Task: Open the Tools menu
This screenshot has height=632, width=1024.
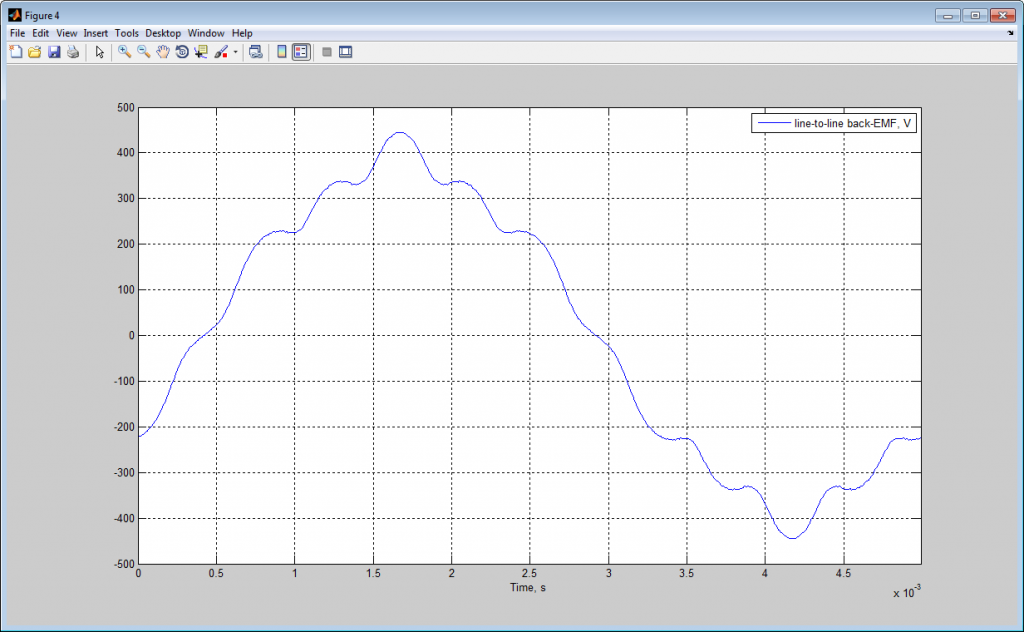Action: pos(126,32)
